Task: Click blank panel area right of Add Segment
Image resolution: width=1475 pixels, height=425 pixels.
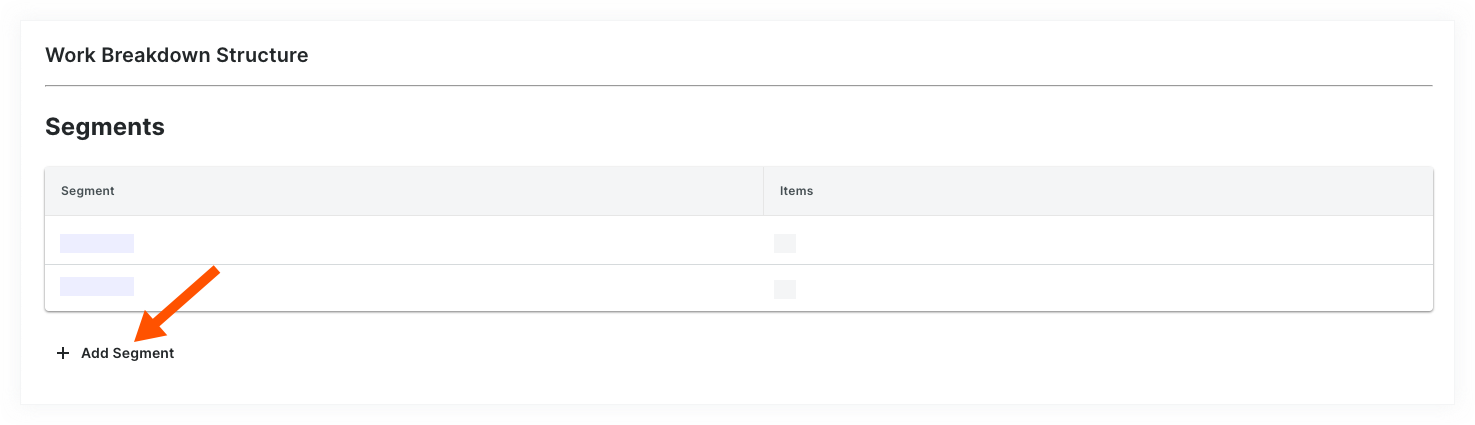Action: click(700, 355)
